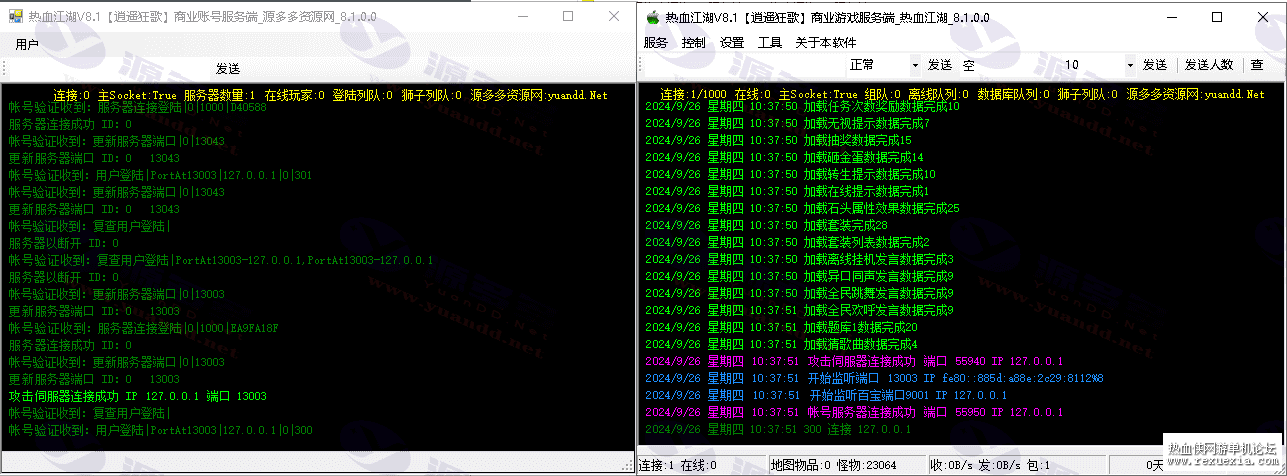The image size is (1287, 476).
Task: Click log line 加载套装列表数据完成2
Action: point(787,243)
